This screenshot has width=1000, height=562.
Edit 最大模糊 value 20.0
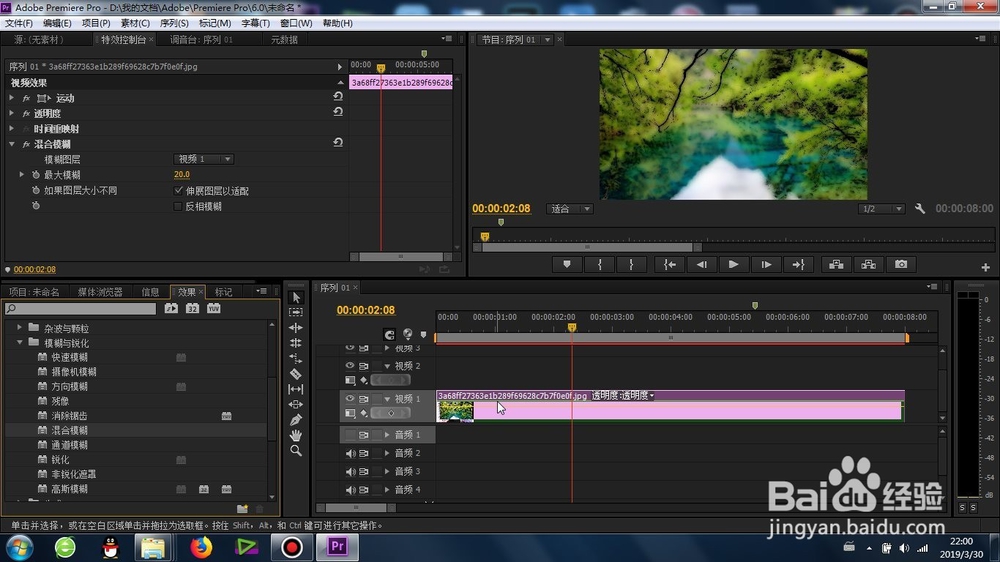tap(182, 174)
